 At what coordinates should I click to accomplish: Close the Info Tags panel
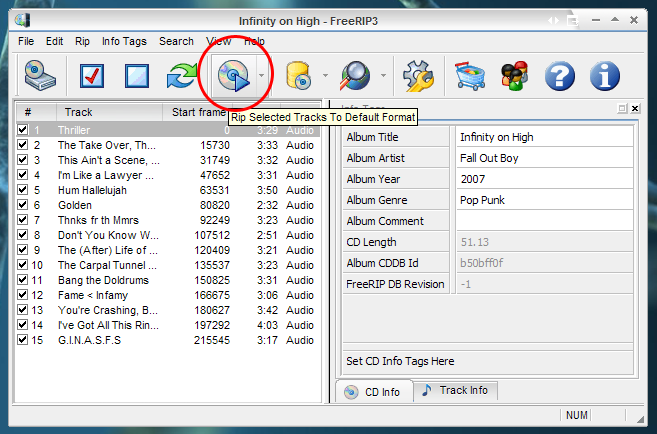[635, 108]
